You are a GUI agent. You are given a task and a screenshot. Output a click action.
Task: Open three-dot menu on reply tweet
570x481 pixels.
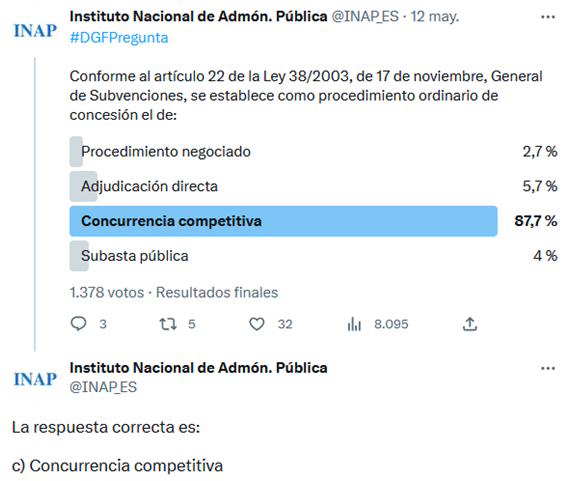coord(548,368)
